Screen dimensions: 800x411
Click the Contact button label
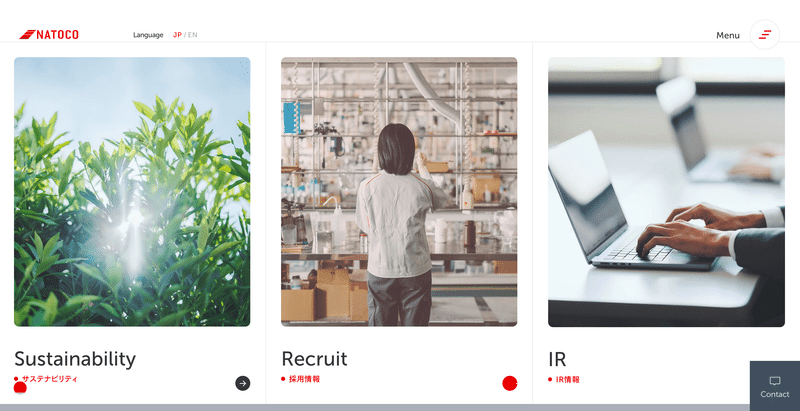[774, 394]
